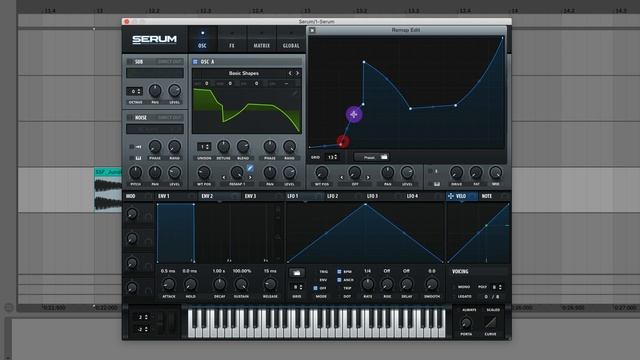Select next warp mode beside REMAP 1
Screen dimensions: 640x360
coord(250,178)
